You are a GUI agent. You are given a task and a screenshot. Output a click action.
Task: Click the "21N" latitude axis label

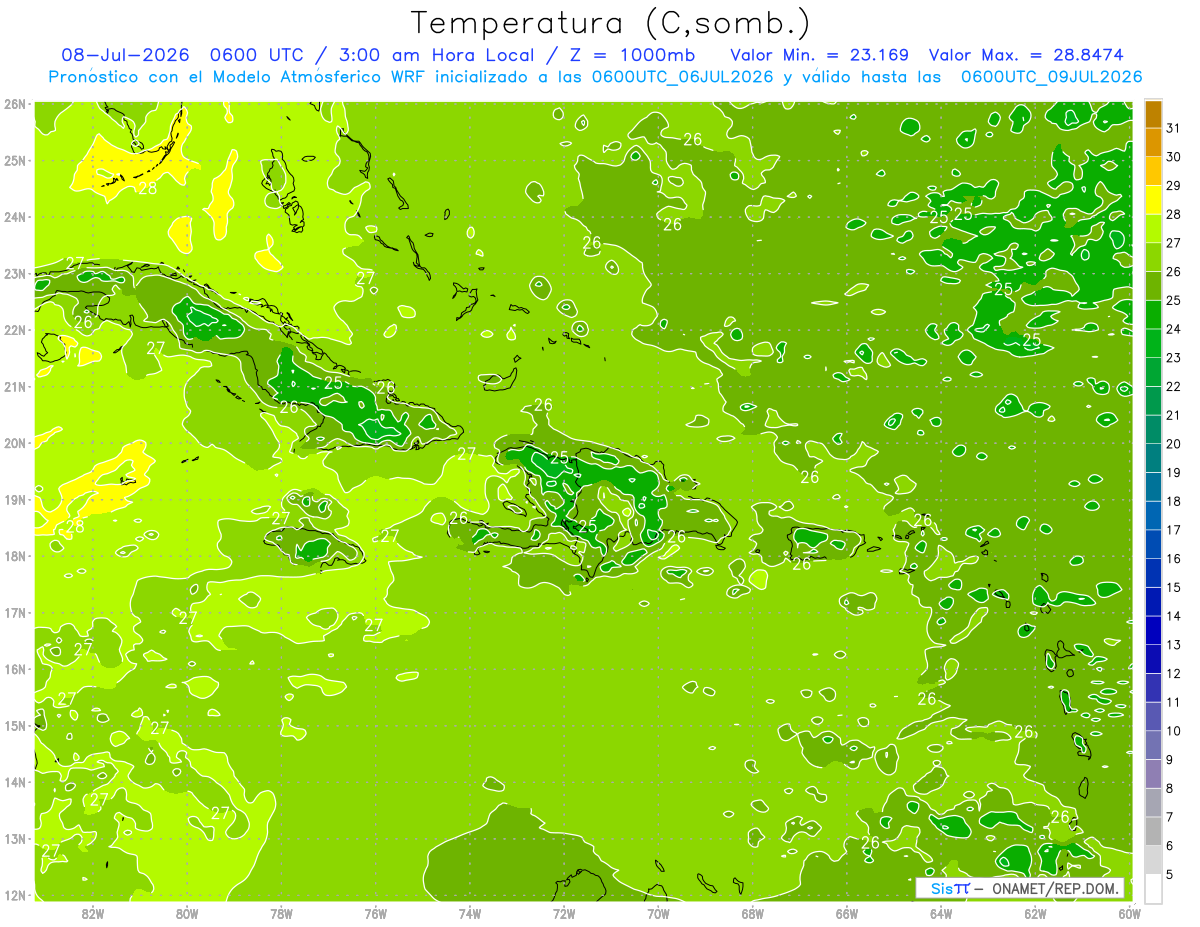click(15, 386)
